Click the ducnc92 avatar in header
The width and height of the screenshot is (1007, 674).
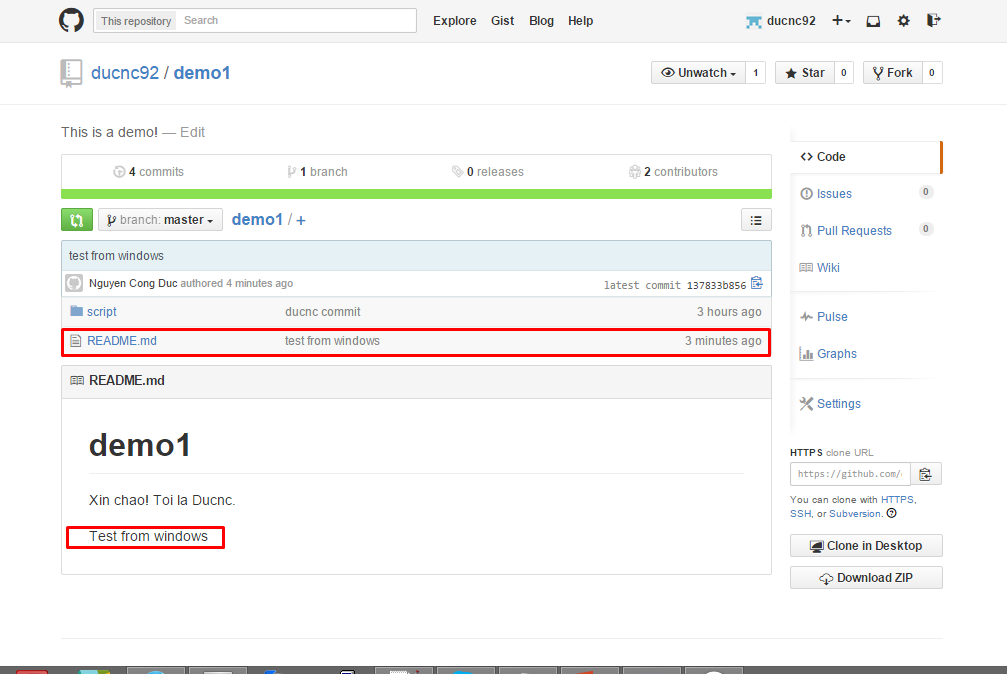(753, 21)
